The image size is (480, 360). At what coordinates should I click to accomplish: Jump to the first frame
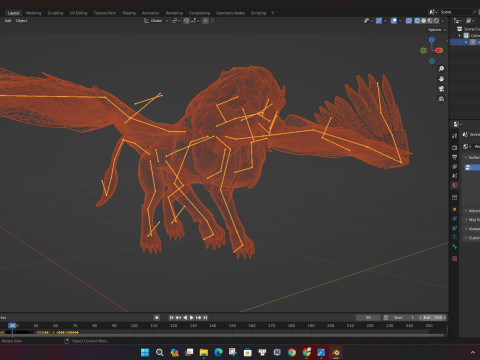coord(171,318)
